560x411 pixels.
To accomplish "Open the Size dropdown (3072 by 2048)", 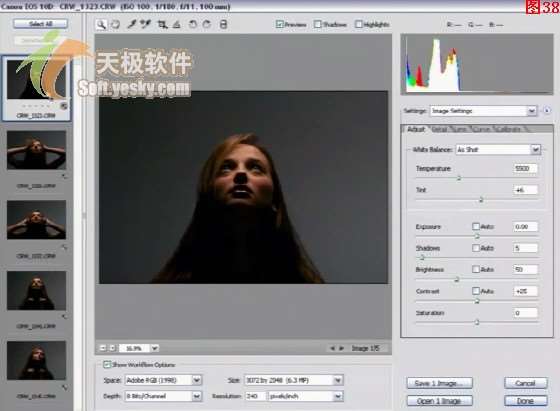I will [294, 380].
